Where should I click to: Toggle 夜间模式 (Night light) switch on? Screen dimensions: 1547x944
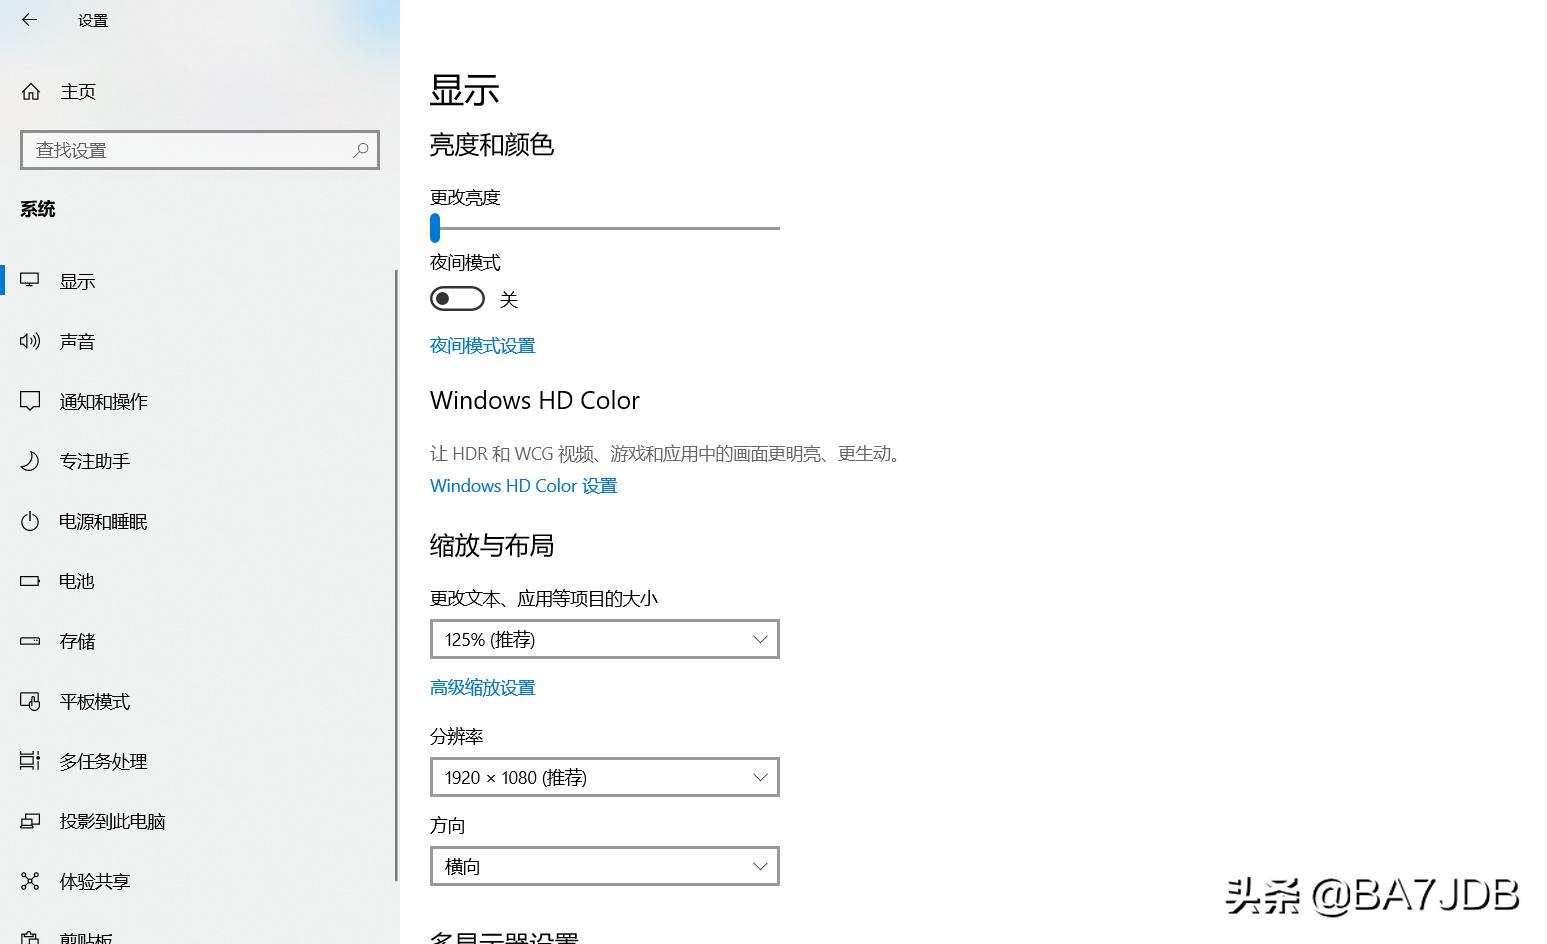click(457, 298)
